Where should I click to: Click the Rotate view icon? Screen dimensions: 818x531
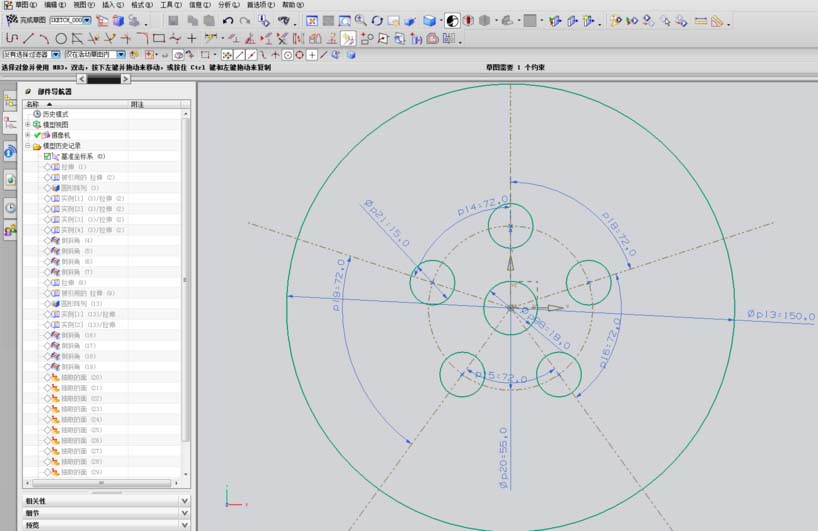[377, 20]
